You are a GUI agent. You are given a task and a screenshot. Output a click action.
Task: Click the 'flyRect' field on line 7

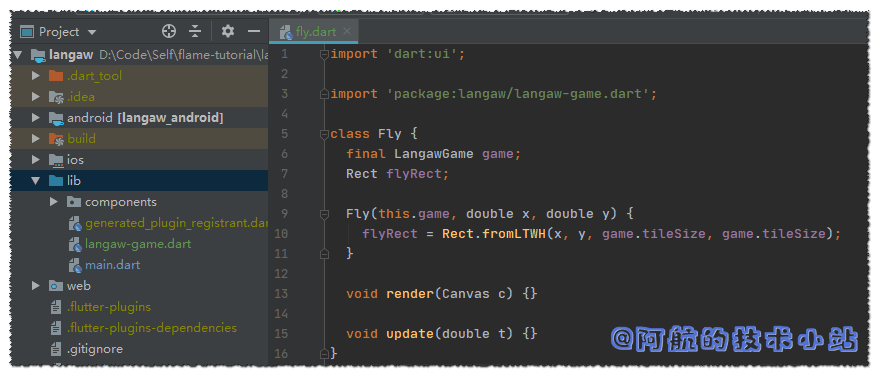point(414,174)
